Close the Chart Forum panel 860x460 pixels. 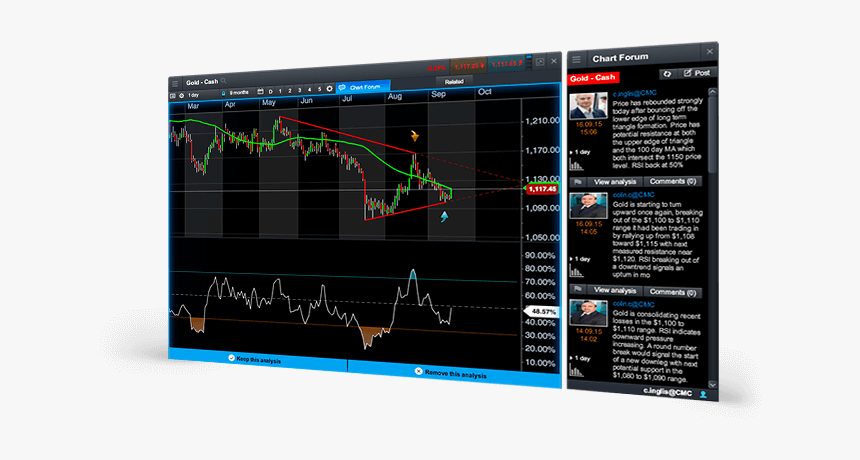pos(710,52)
